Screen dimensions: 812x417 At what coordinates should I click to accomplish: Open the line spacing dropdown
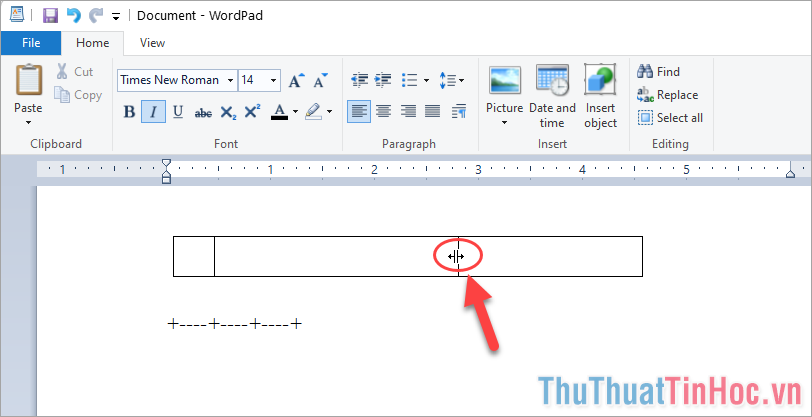pos(452,80)
